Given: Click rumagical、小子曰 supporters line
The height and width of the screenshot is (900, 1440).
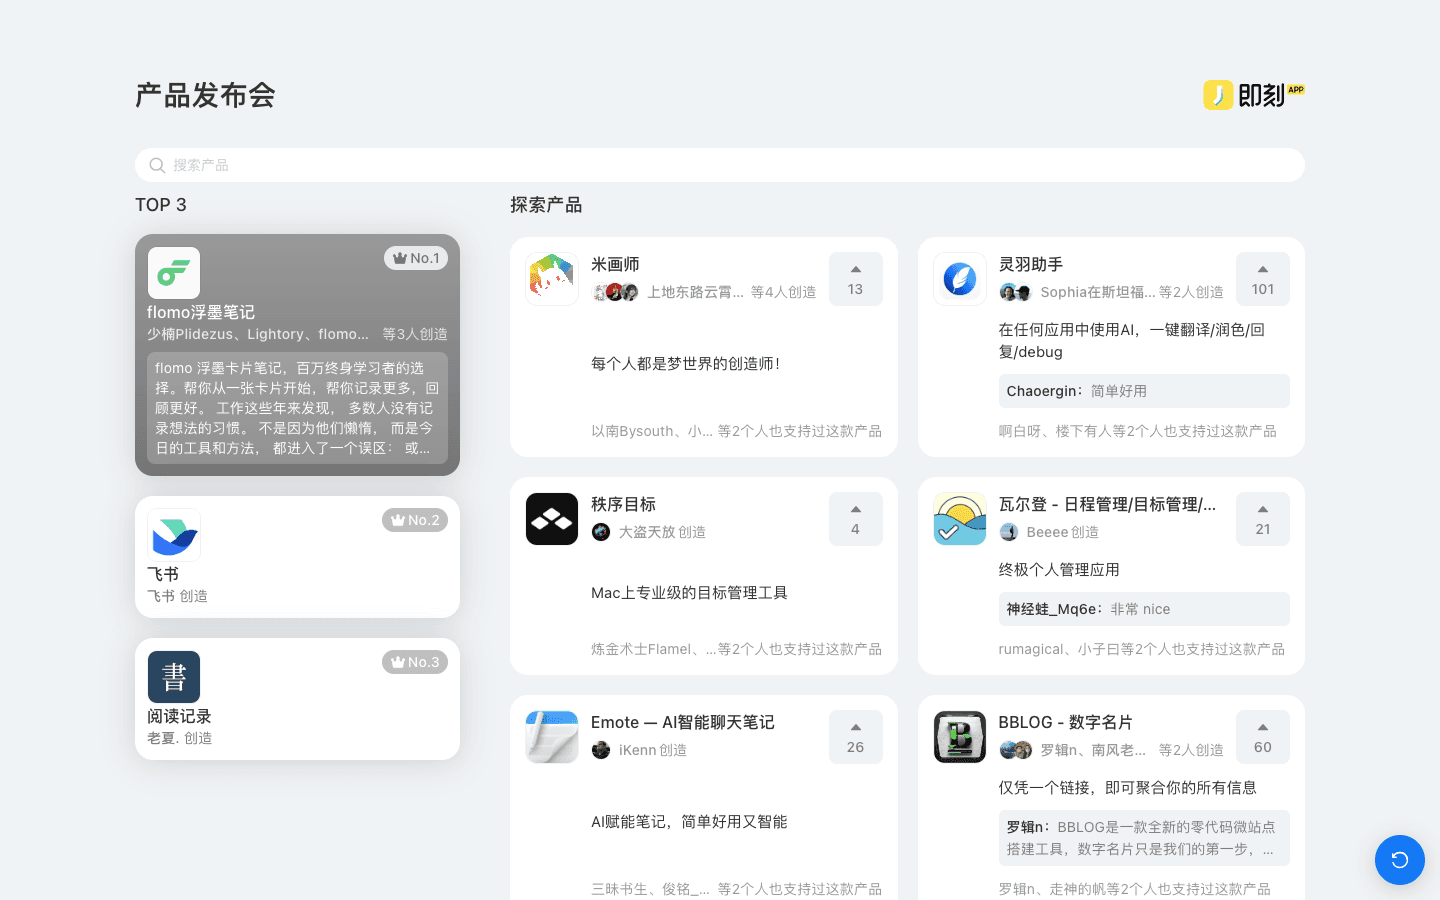Looking at the screenshot, I should pyautogui.click(x=1141, y=649).
